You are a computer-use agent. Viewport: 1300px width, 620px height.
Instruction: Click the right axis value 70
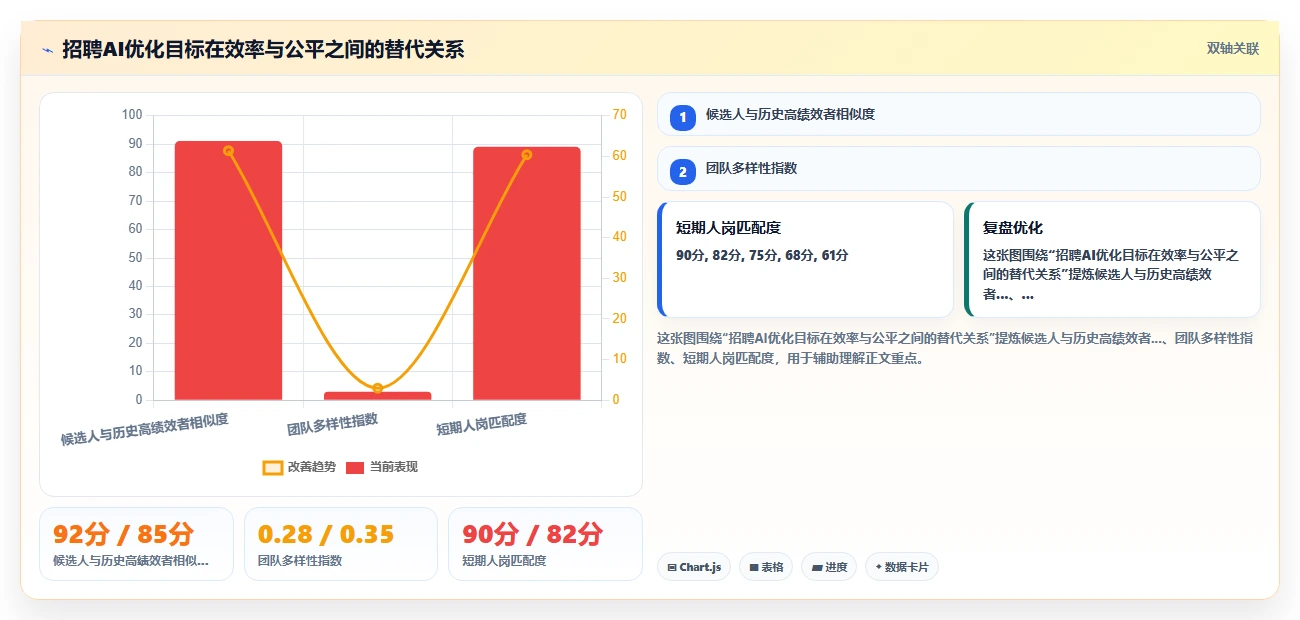[x=619, y=115]
